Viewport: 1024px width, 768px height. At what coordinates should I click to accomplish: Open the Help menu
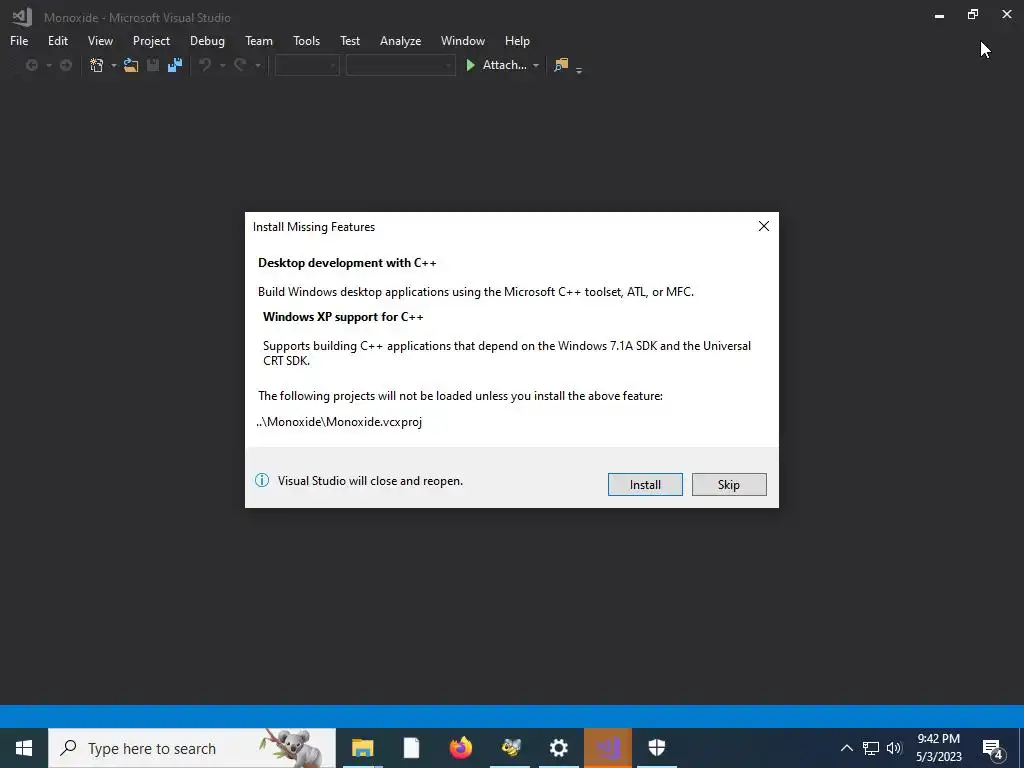517,40
